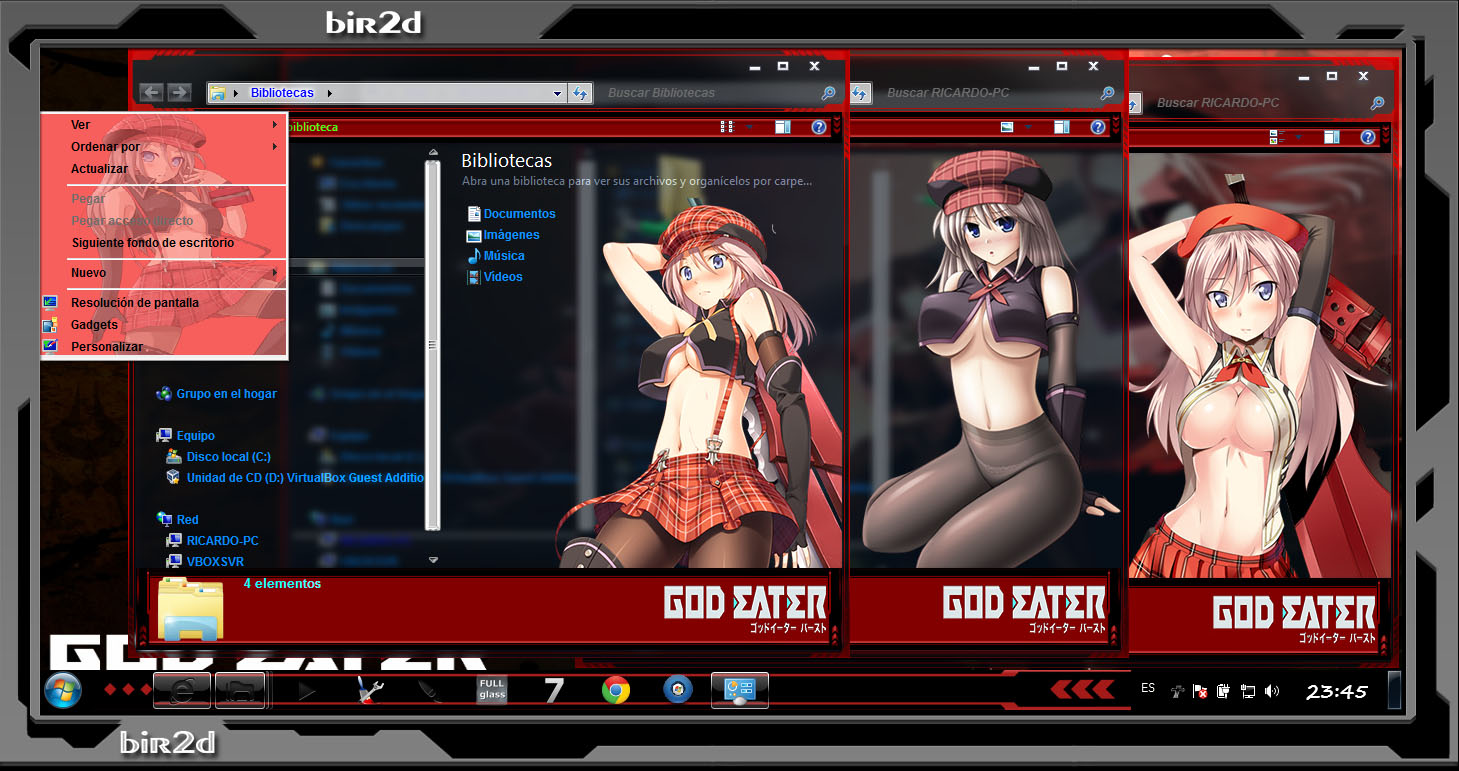Click the show desktop button beside clock

tap(1394, 691)
